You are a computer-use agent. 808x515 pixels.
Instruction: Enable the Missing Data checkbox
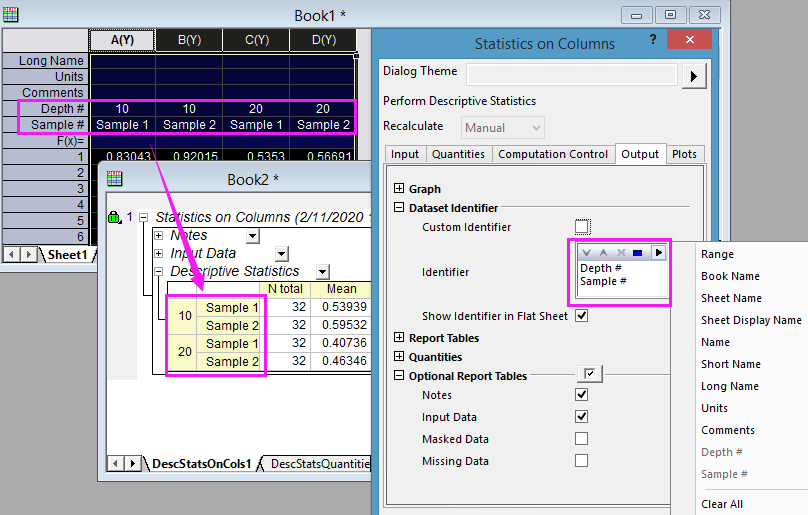582,460
